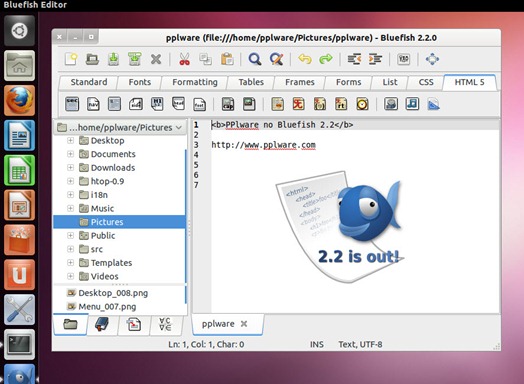
Task: Insert HTML5 section tag icon
Action: (72, 104)
